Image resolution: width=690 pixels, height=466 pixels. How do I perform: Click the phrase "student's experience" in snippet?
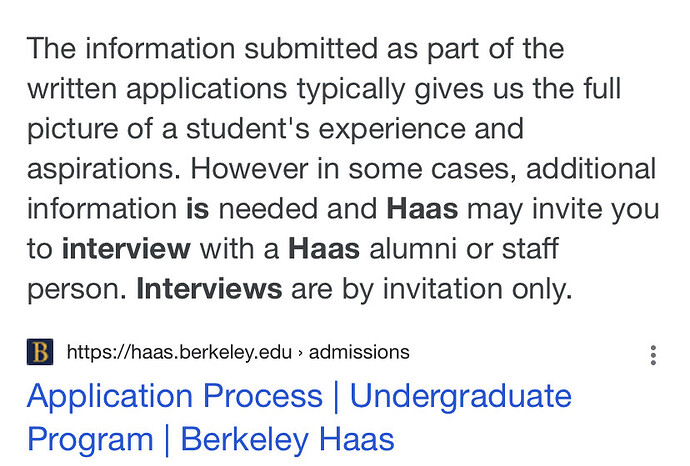(326, 129)
